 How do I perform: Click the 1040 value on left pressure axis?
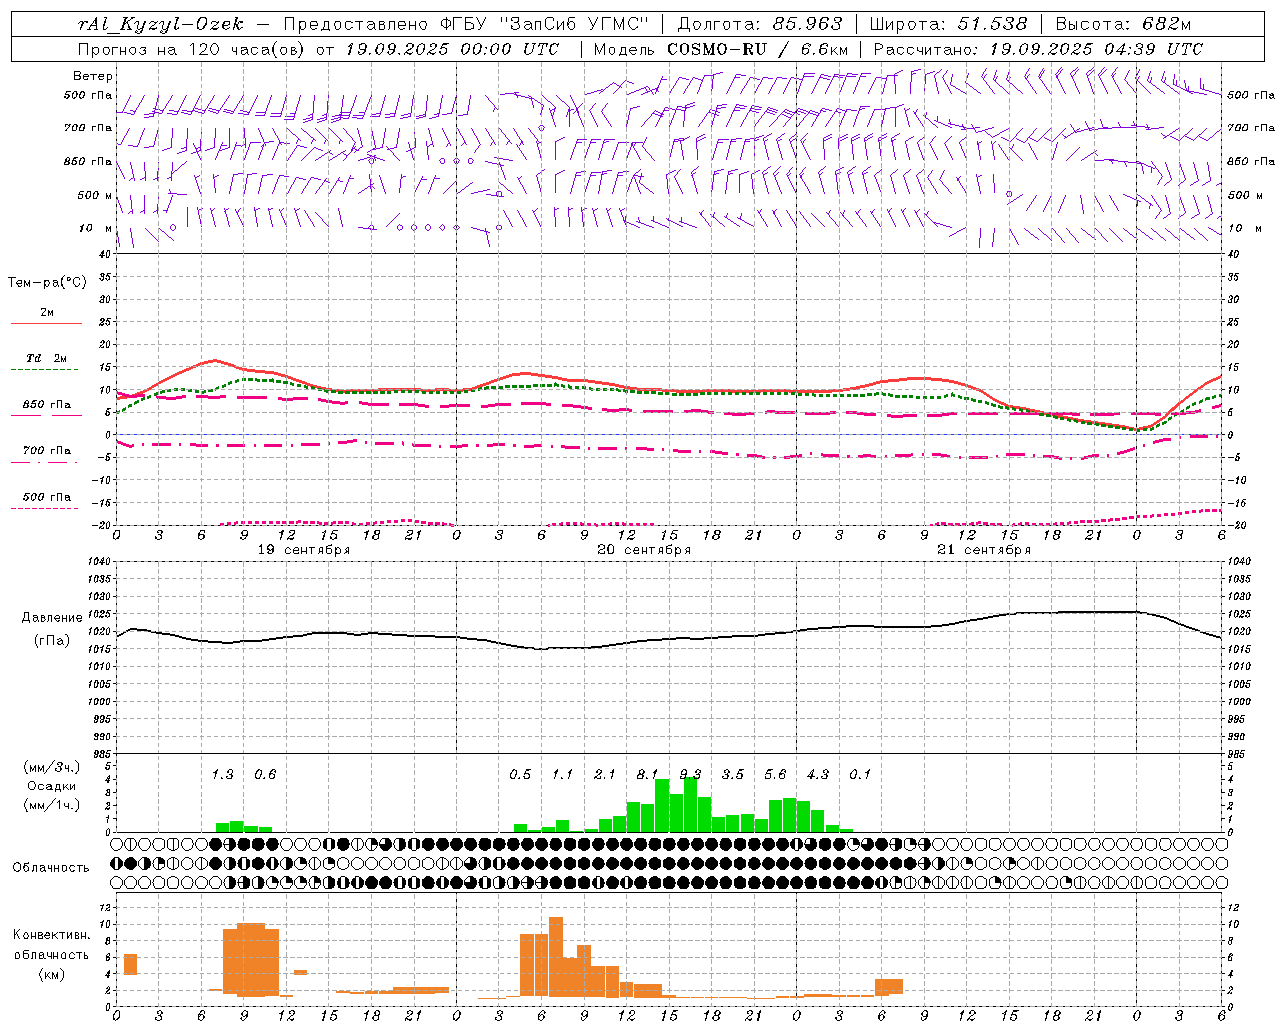click(x=97, y=562)
